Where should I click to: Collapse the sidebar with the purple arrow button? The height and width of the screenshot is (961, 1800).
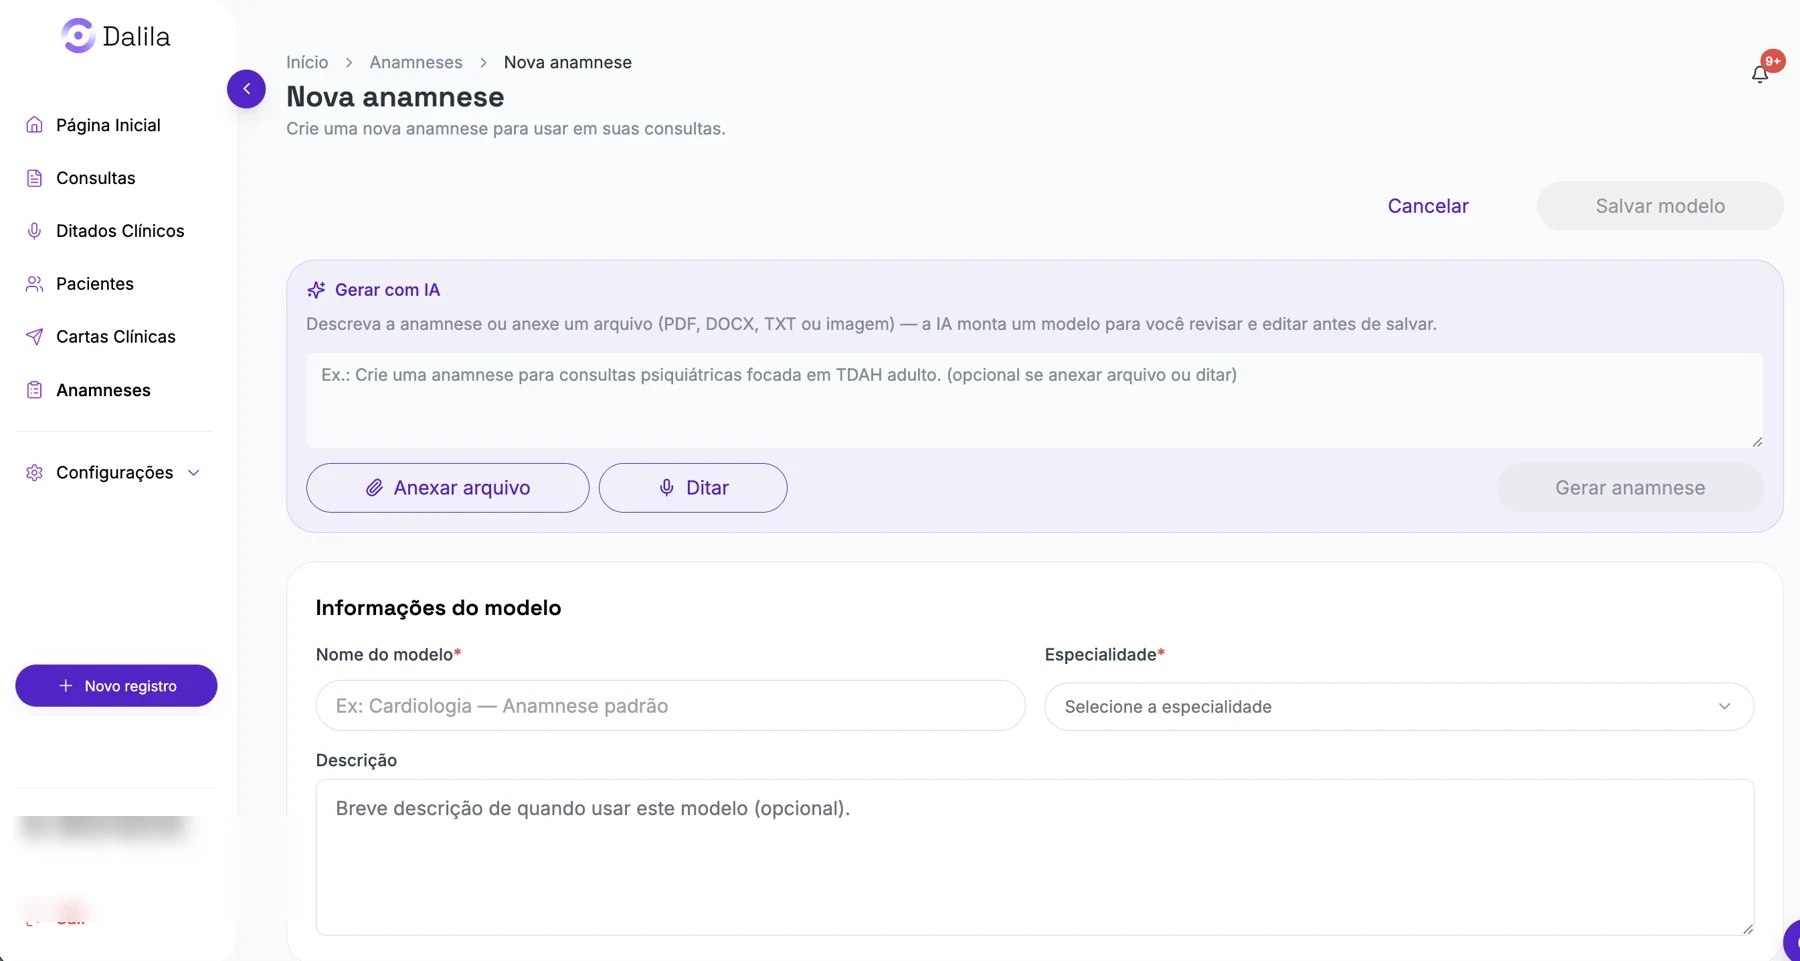[x=246, y=89]
